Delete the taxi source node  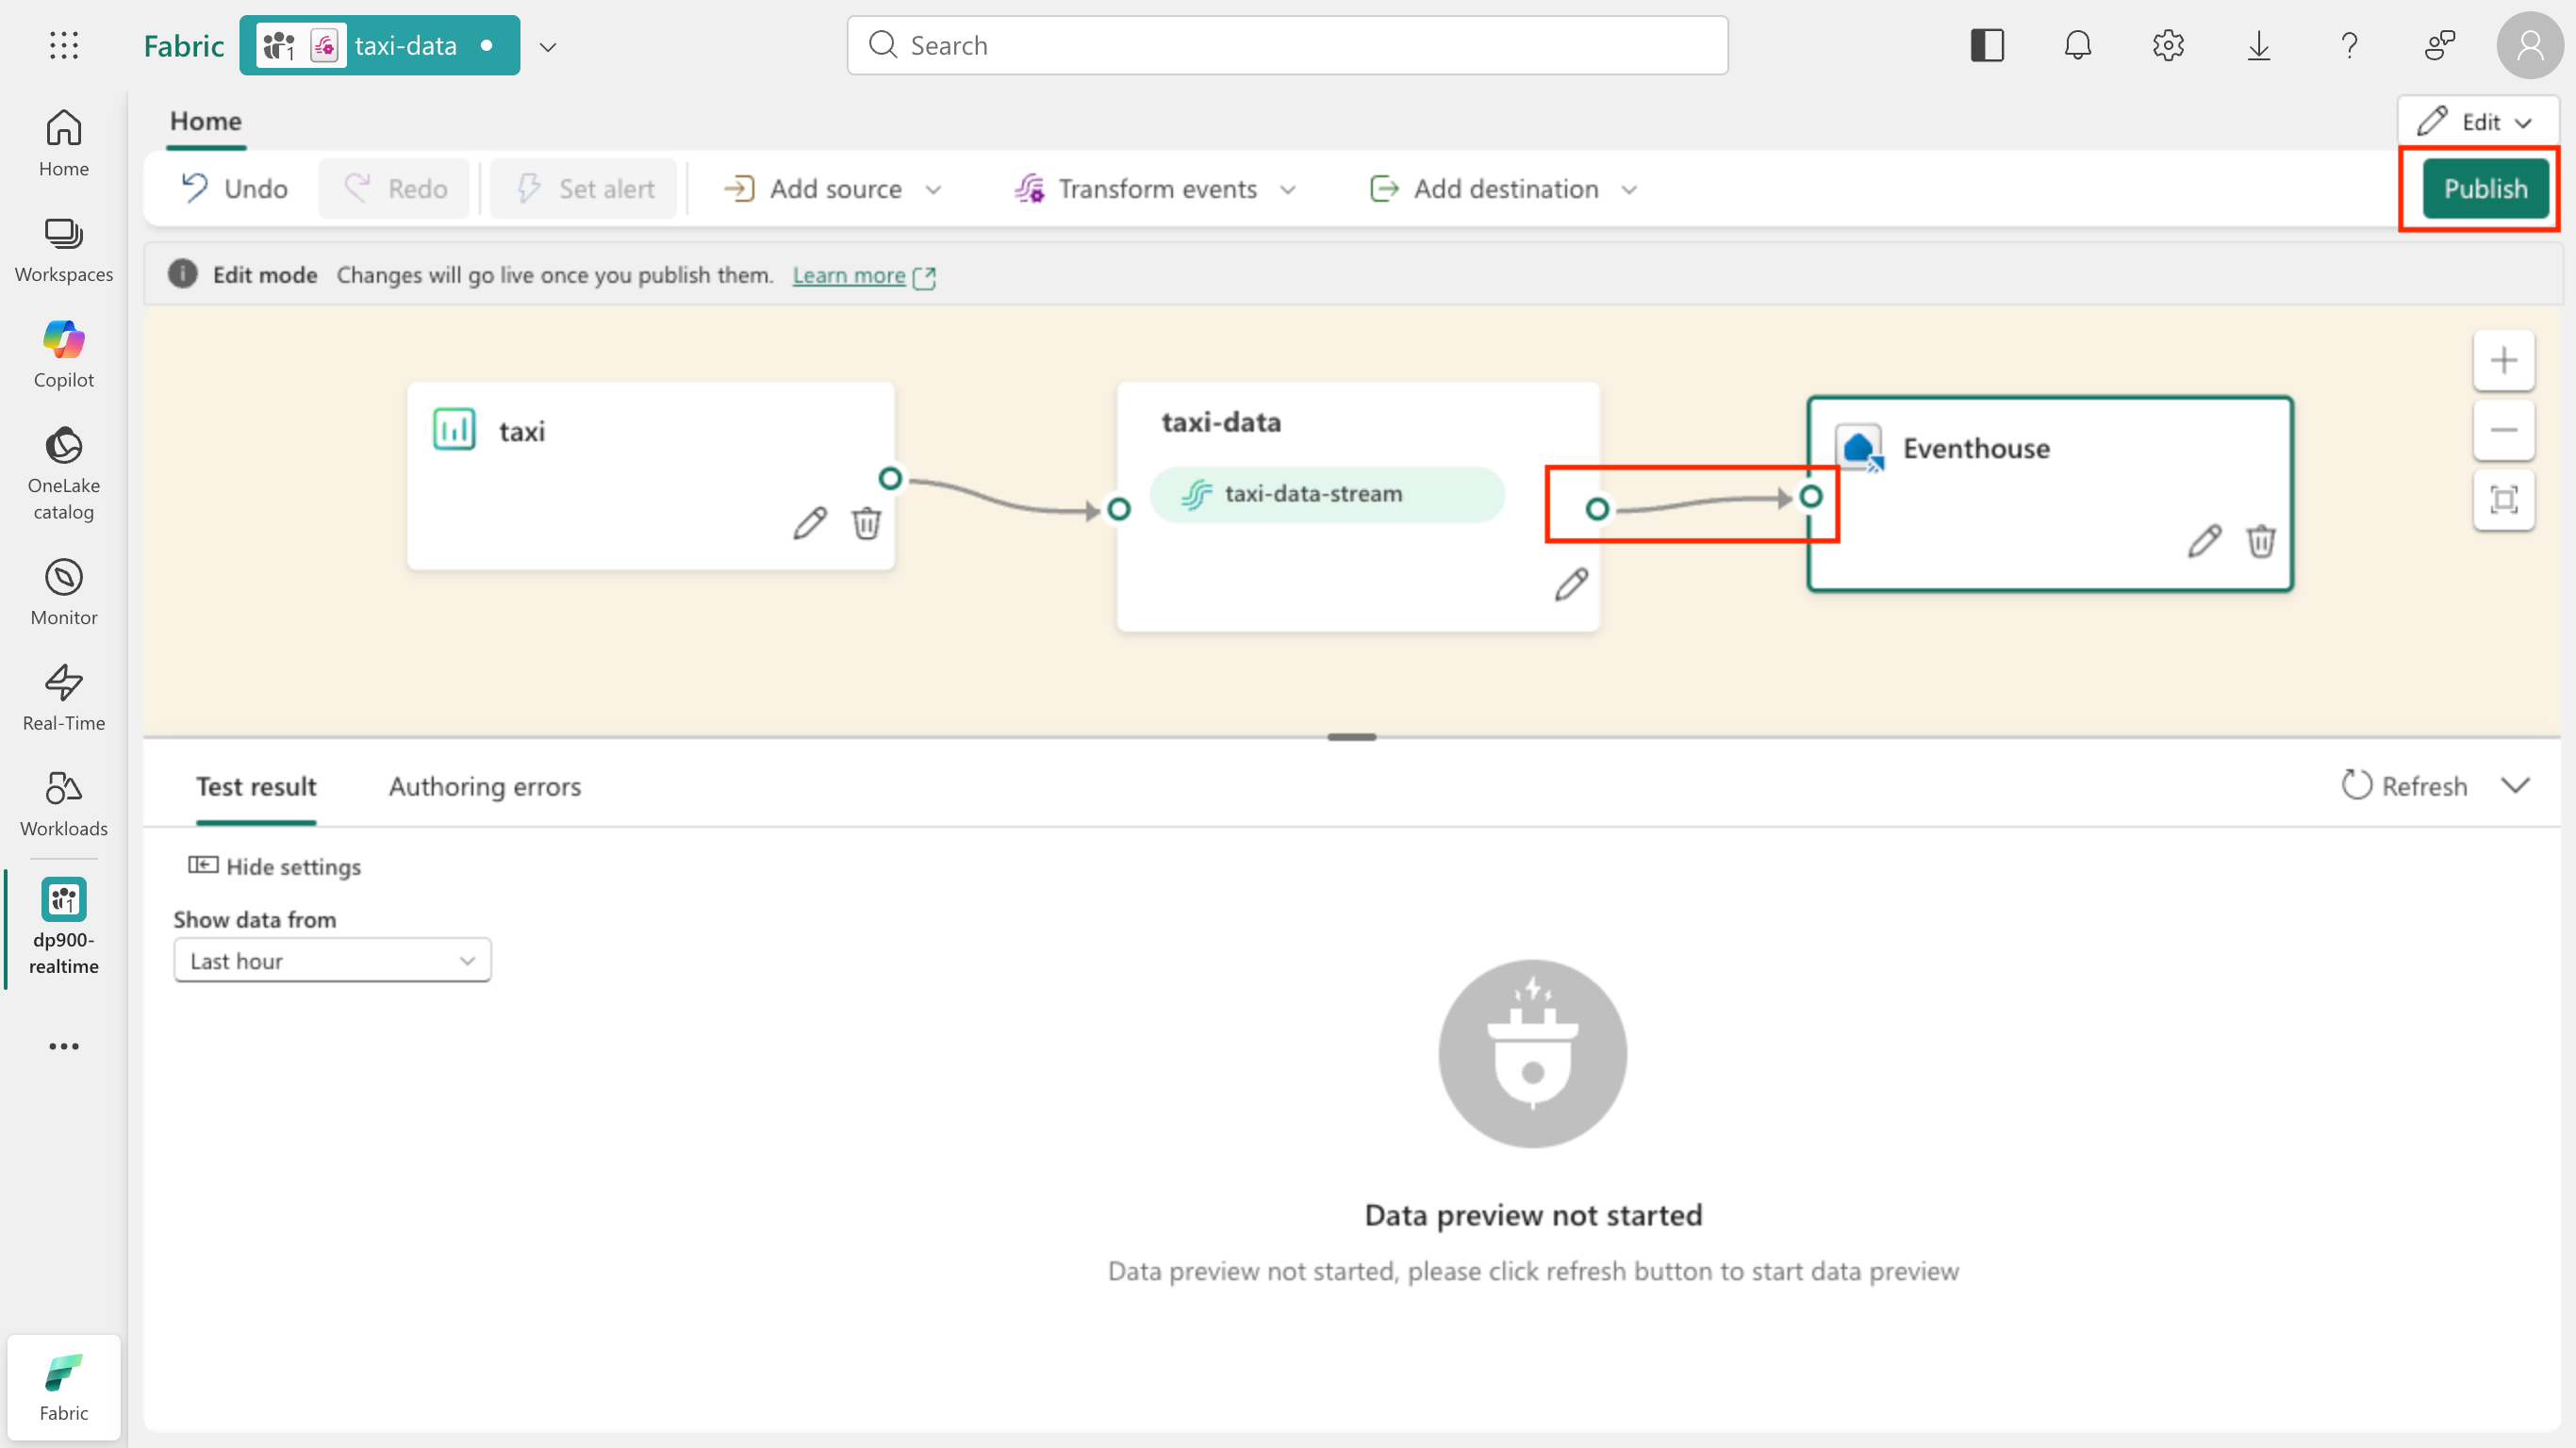point(866,522)
